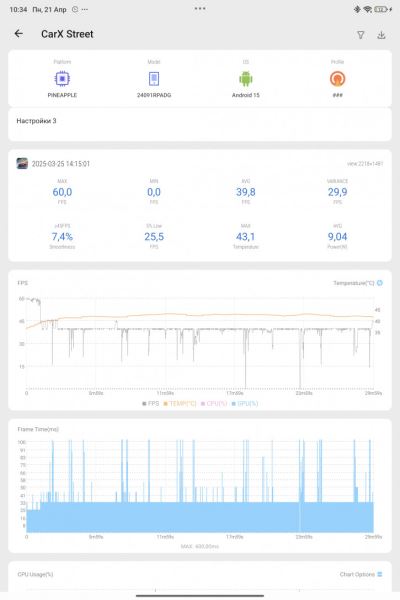Toggle the GPU(%) legend series

(x=245, y=403)
